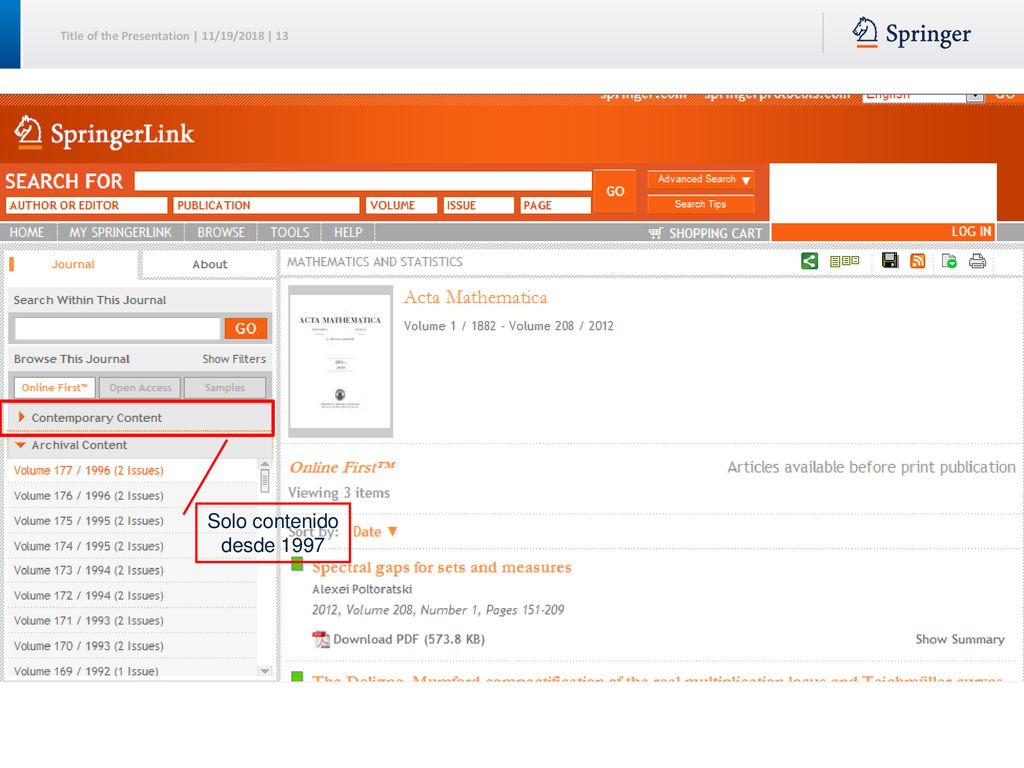The width and height of the screenshot is (1024, 768).
Task: Select Volume 170 / 1993 (2 Issues)
Action: [x=88, y=646]
